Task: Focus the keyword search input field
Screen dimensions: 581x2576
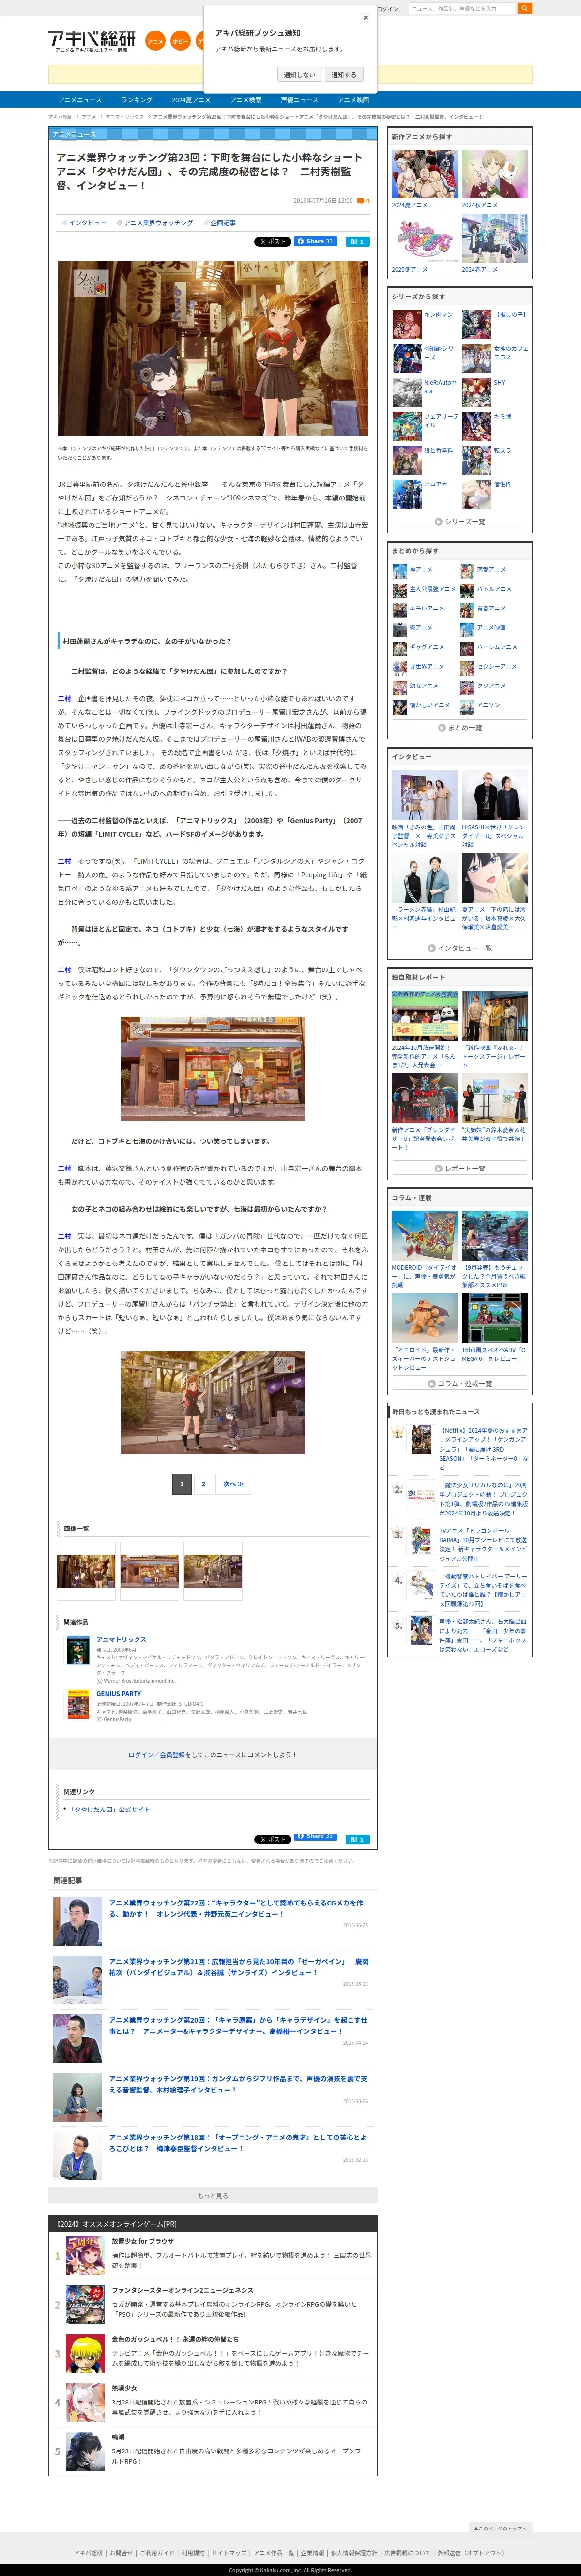Action: [x=460, y=8]
